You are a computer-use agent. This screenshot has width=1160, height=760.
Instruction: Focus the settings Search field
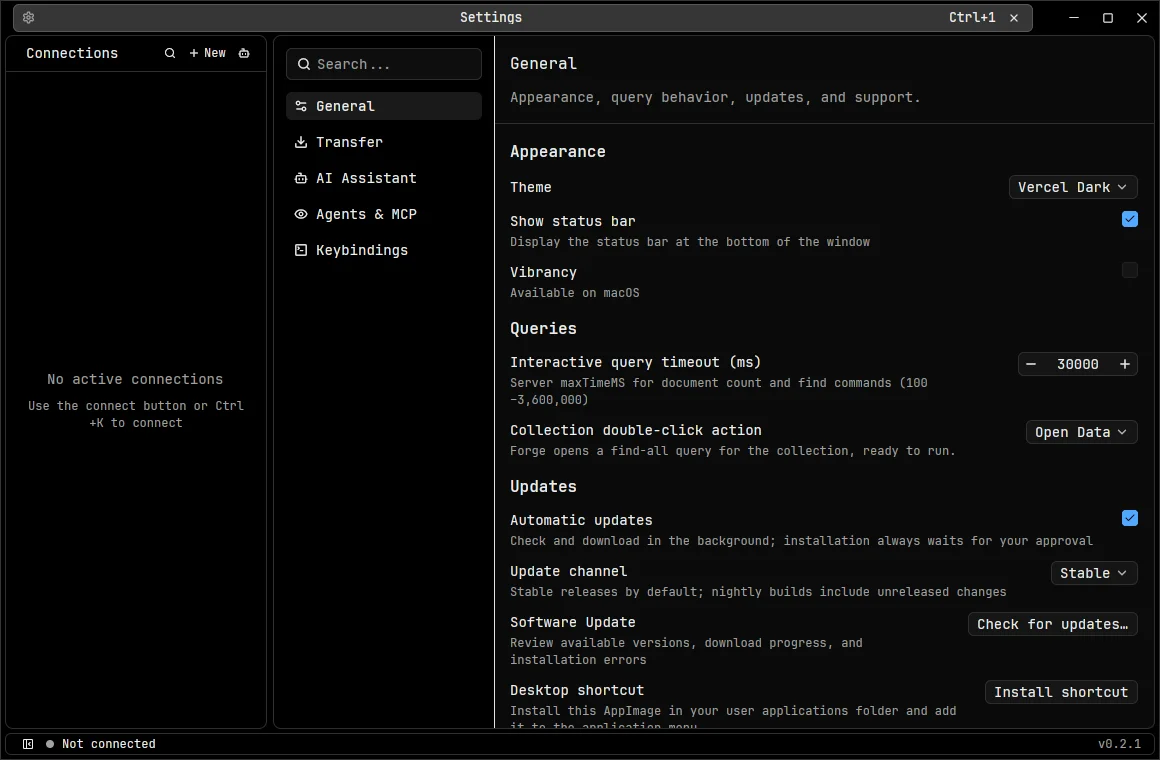coord(384,64)
